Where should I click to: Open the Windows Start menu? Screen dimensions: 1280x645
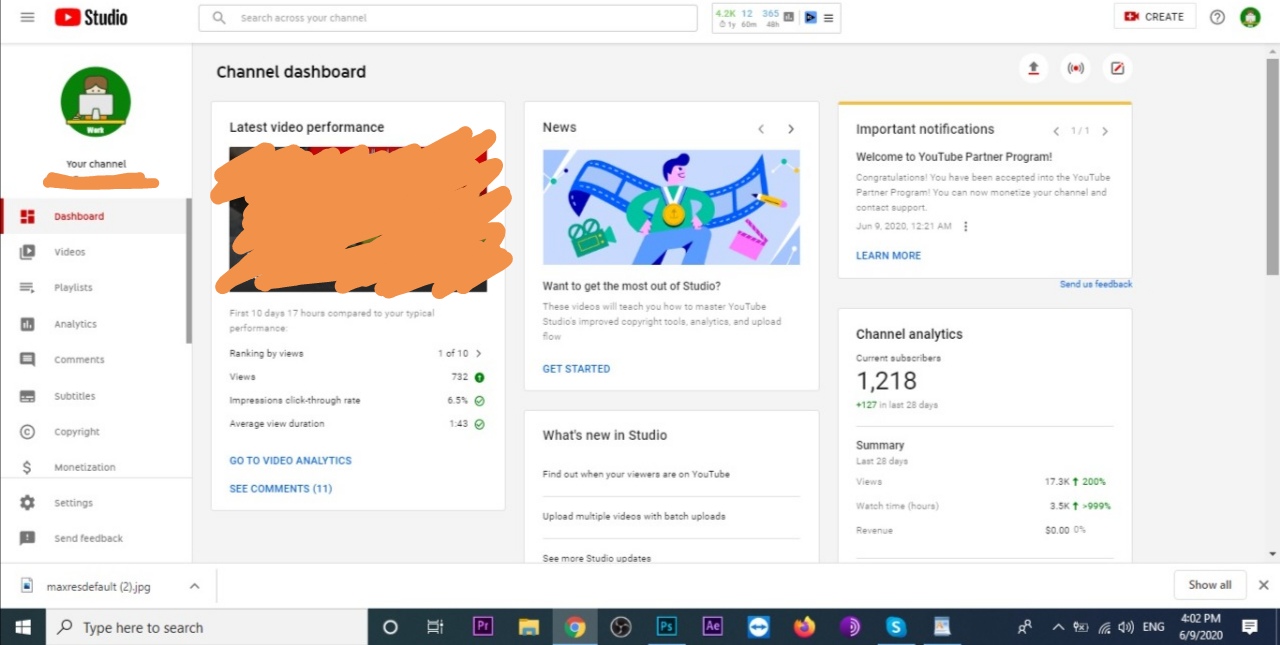pyautogui.click(x=22, y=627)
